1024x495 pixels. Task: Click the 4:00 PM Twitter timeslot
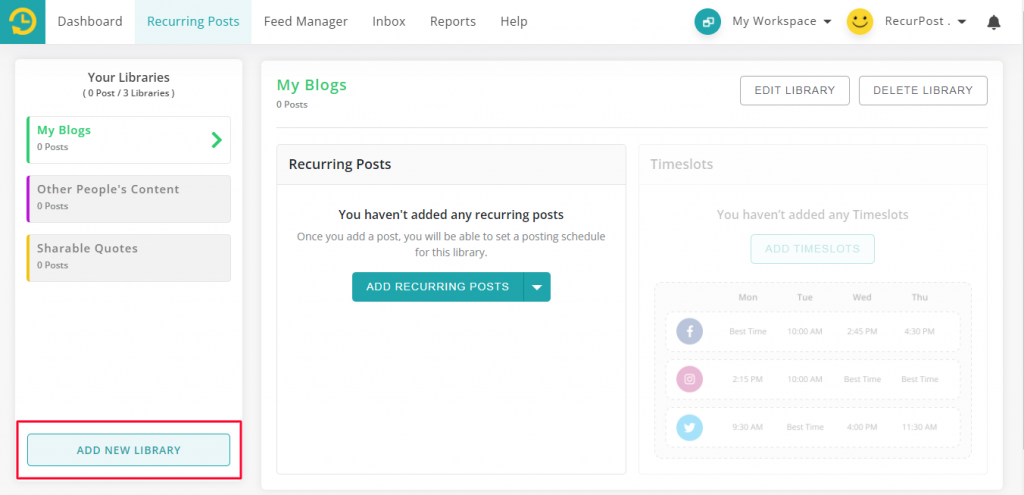click(862, 427)
